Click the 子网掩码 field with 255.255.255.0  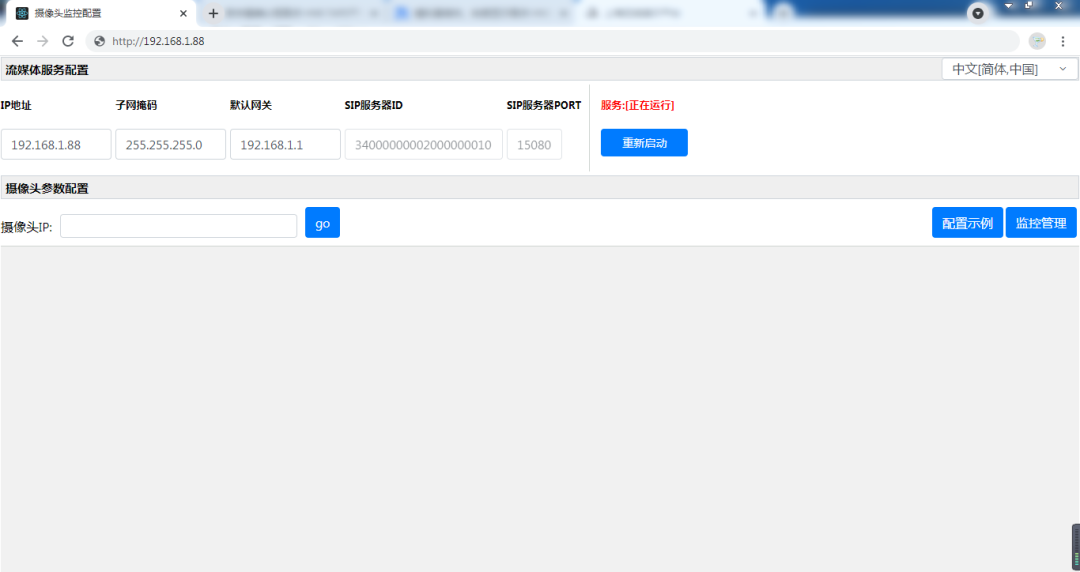(170, 144)
